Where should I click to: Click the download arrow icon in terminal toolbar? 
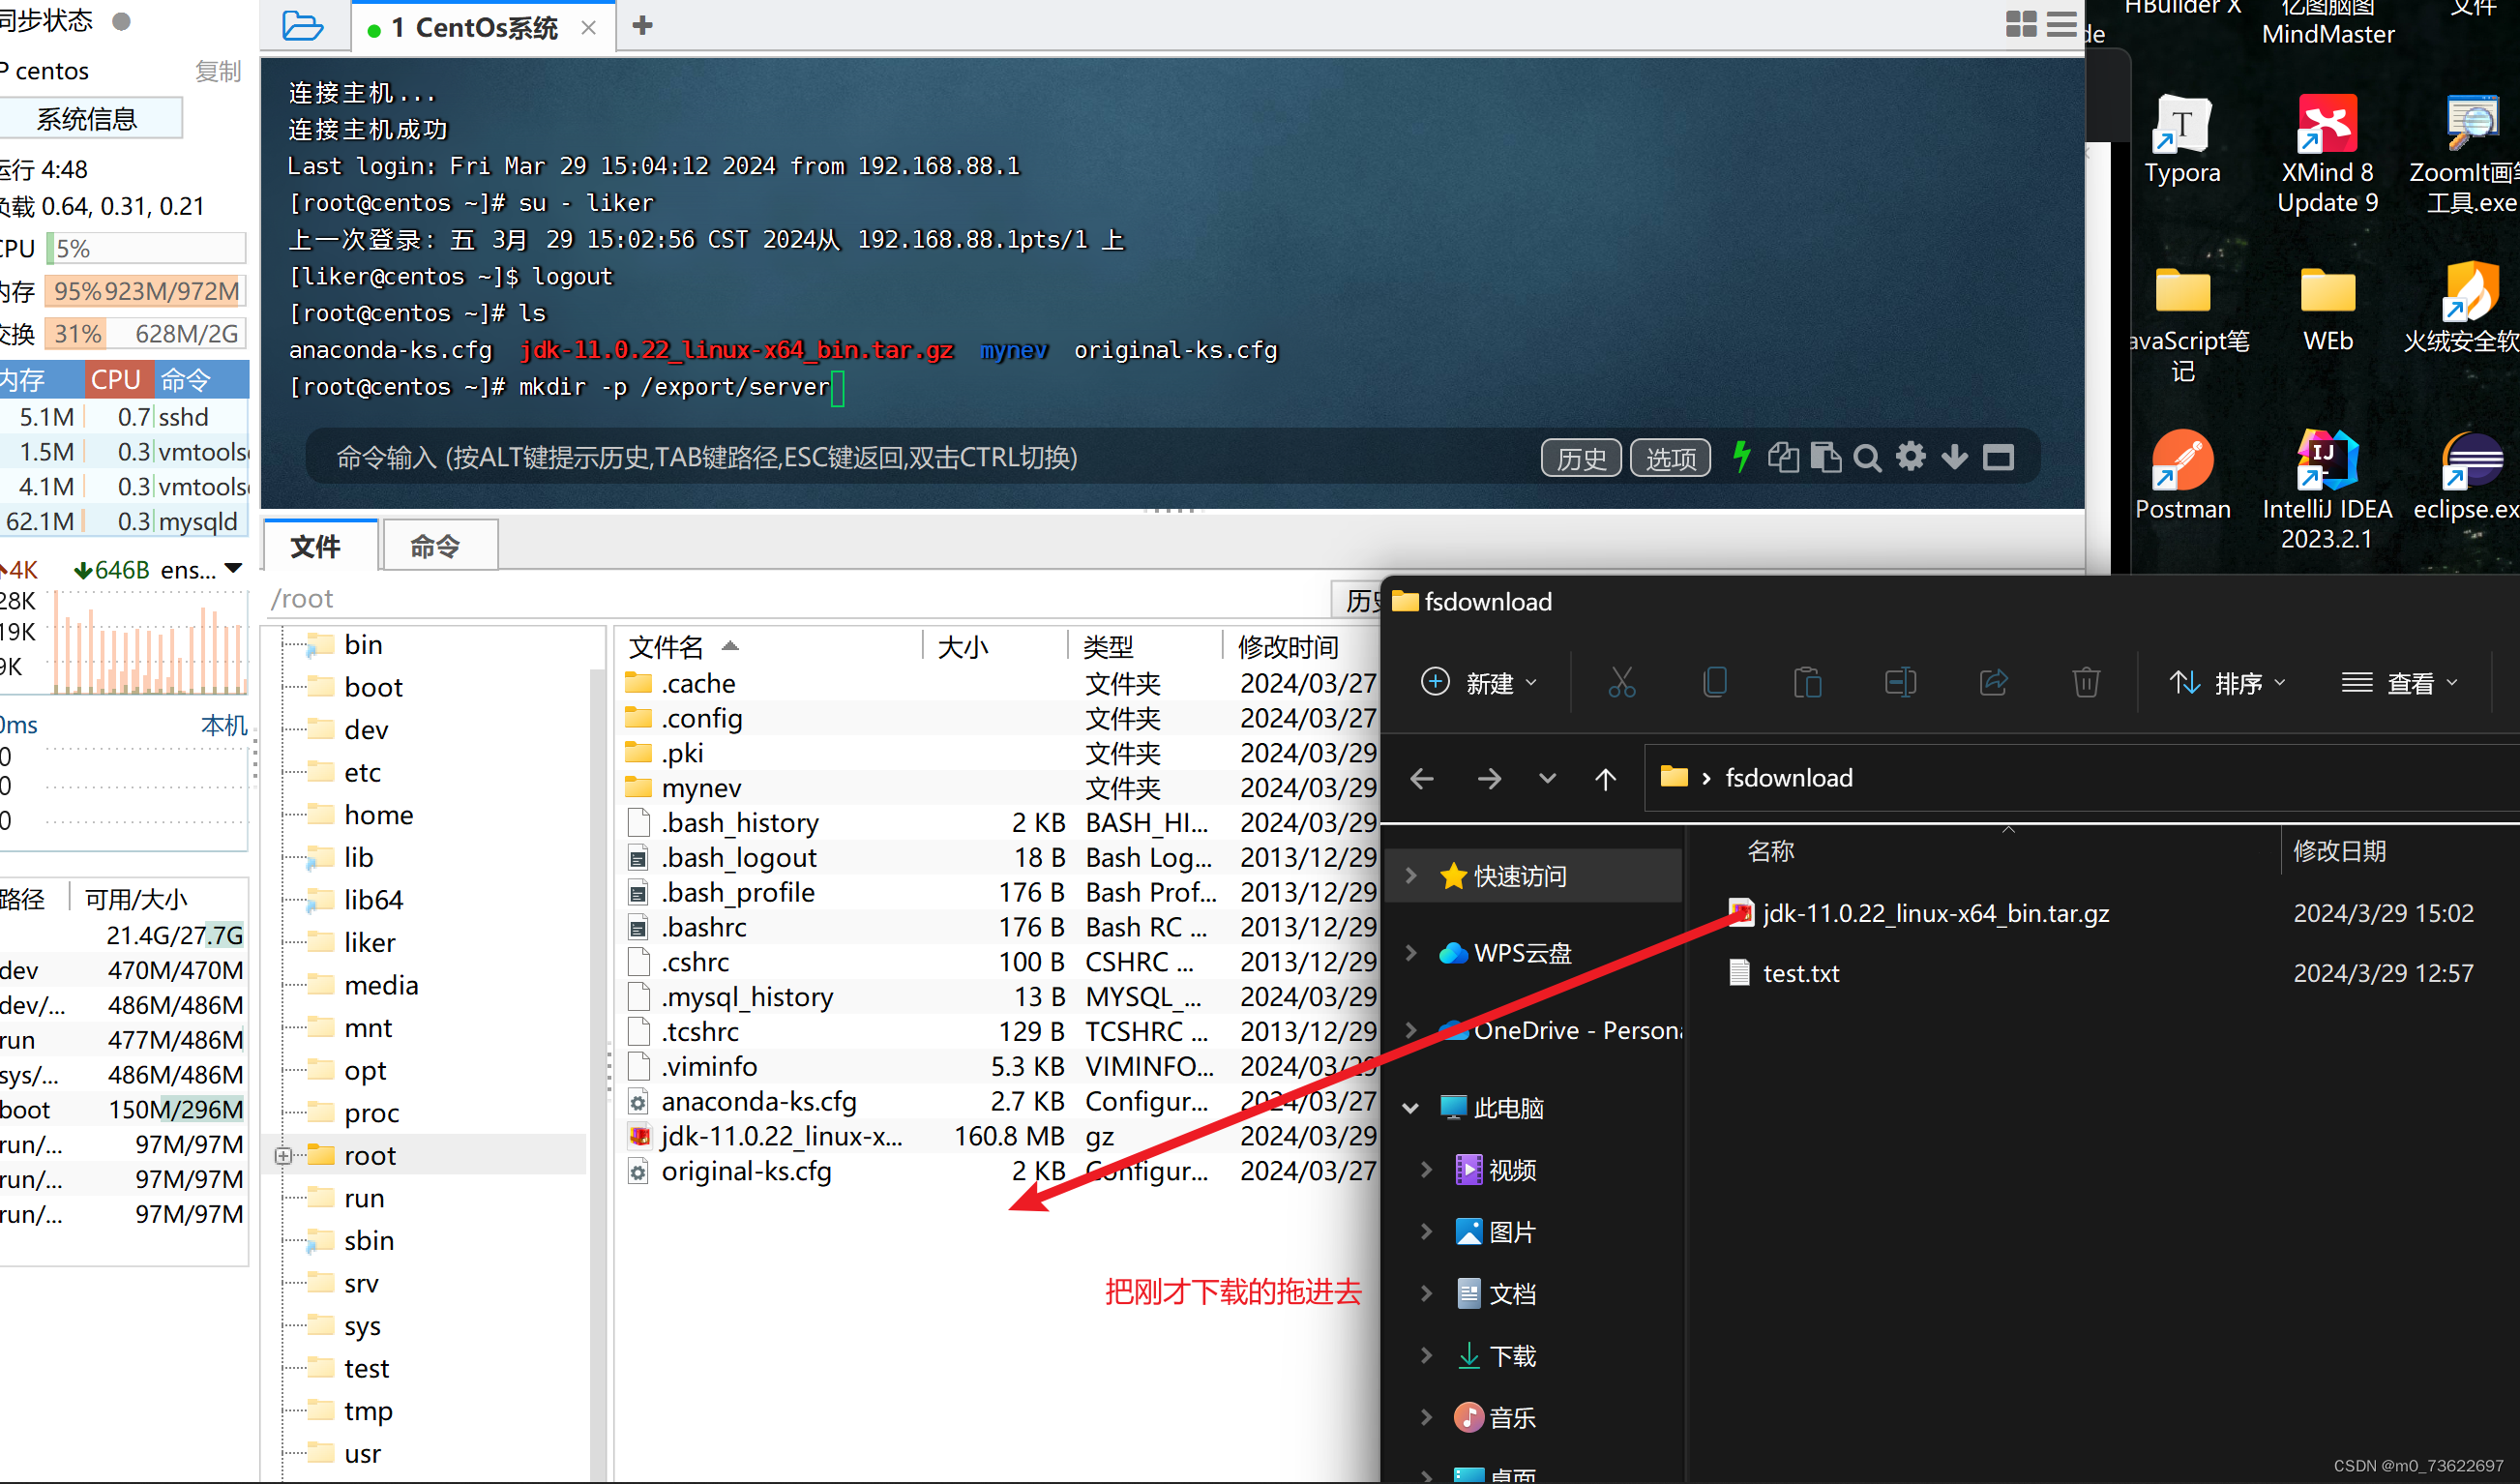pos(1954,457)
